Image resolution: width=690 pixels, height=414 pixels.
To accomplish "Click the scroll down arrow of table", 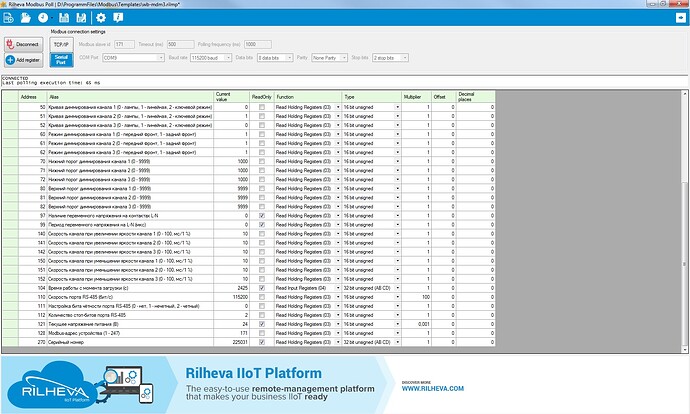I will click(x=684, y=349).
